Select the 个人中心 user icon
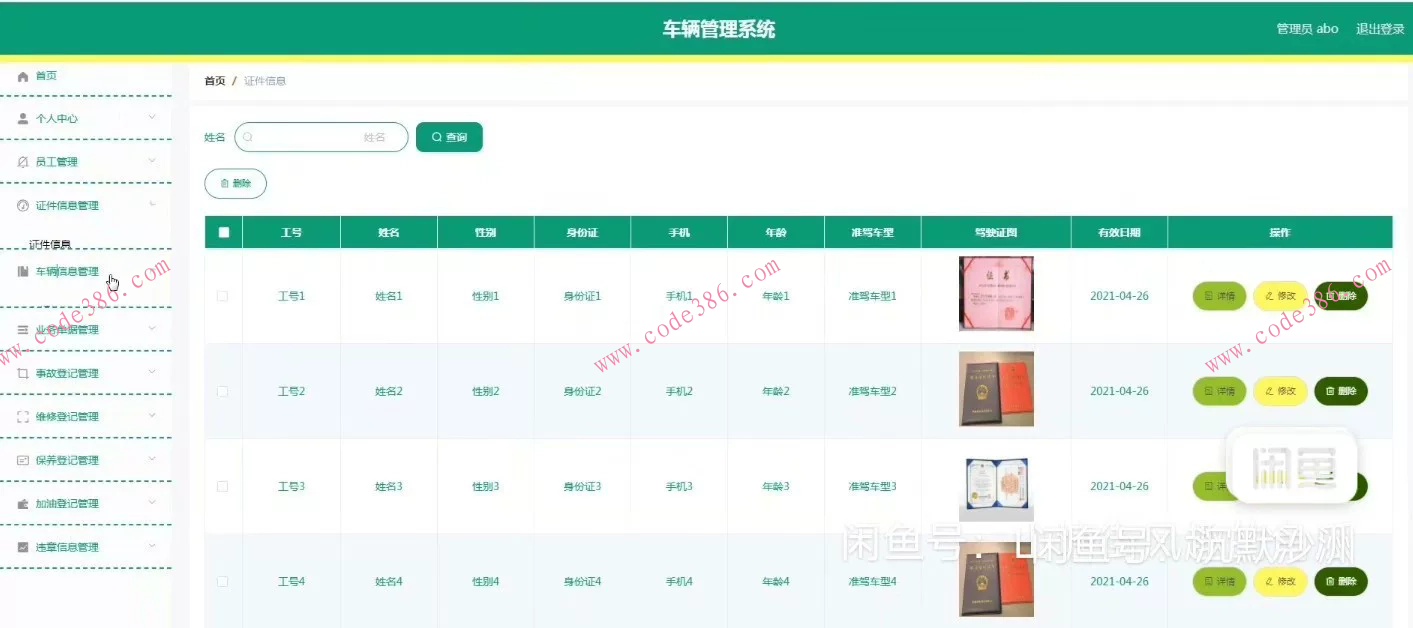The image size is (1413, 628). [21, 117]
